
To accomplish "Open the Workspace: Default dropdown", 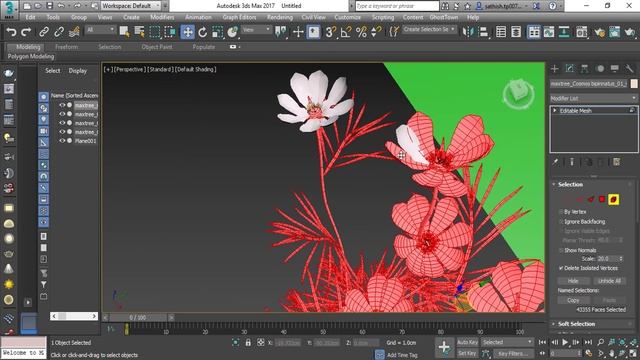I will 131,6.
